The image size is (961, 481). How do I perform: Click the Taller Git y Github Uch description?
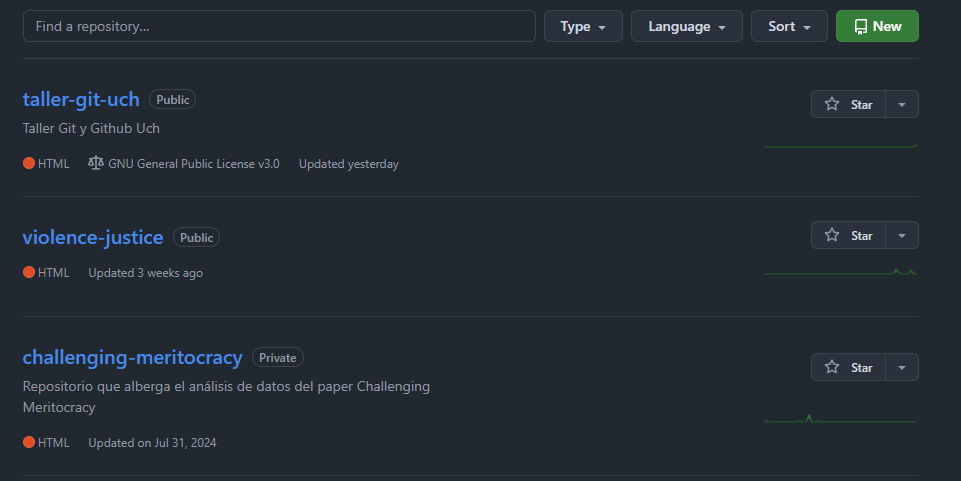(91, 128)
